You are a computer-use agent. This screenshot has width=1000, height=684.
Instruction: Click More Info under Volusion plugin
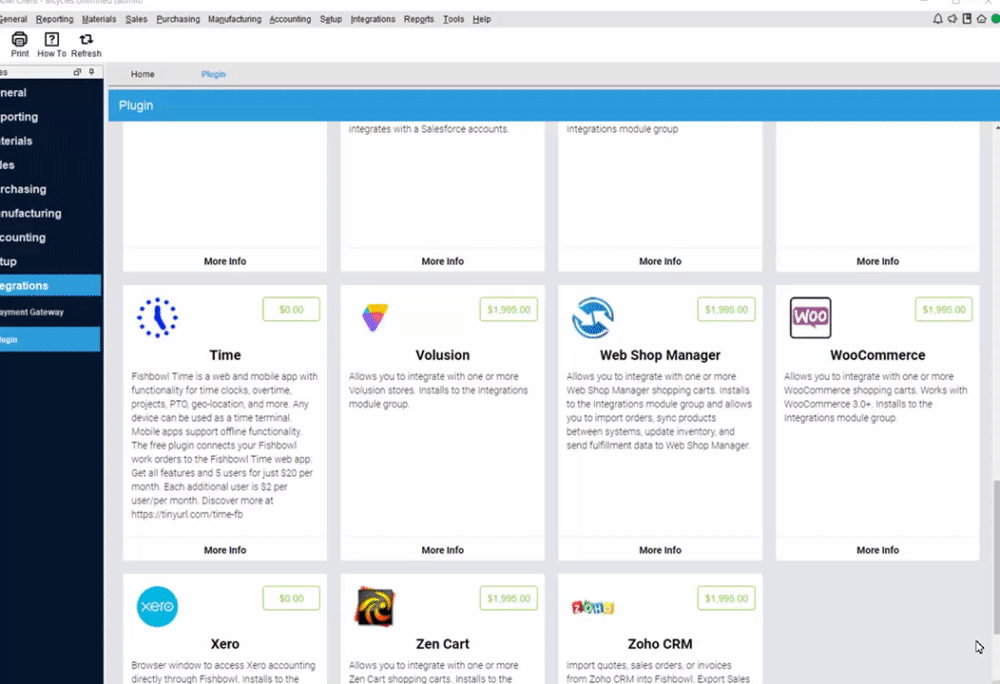tap(443, 550)
